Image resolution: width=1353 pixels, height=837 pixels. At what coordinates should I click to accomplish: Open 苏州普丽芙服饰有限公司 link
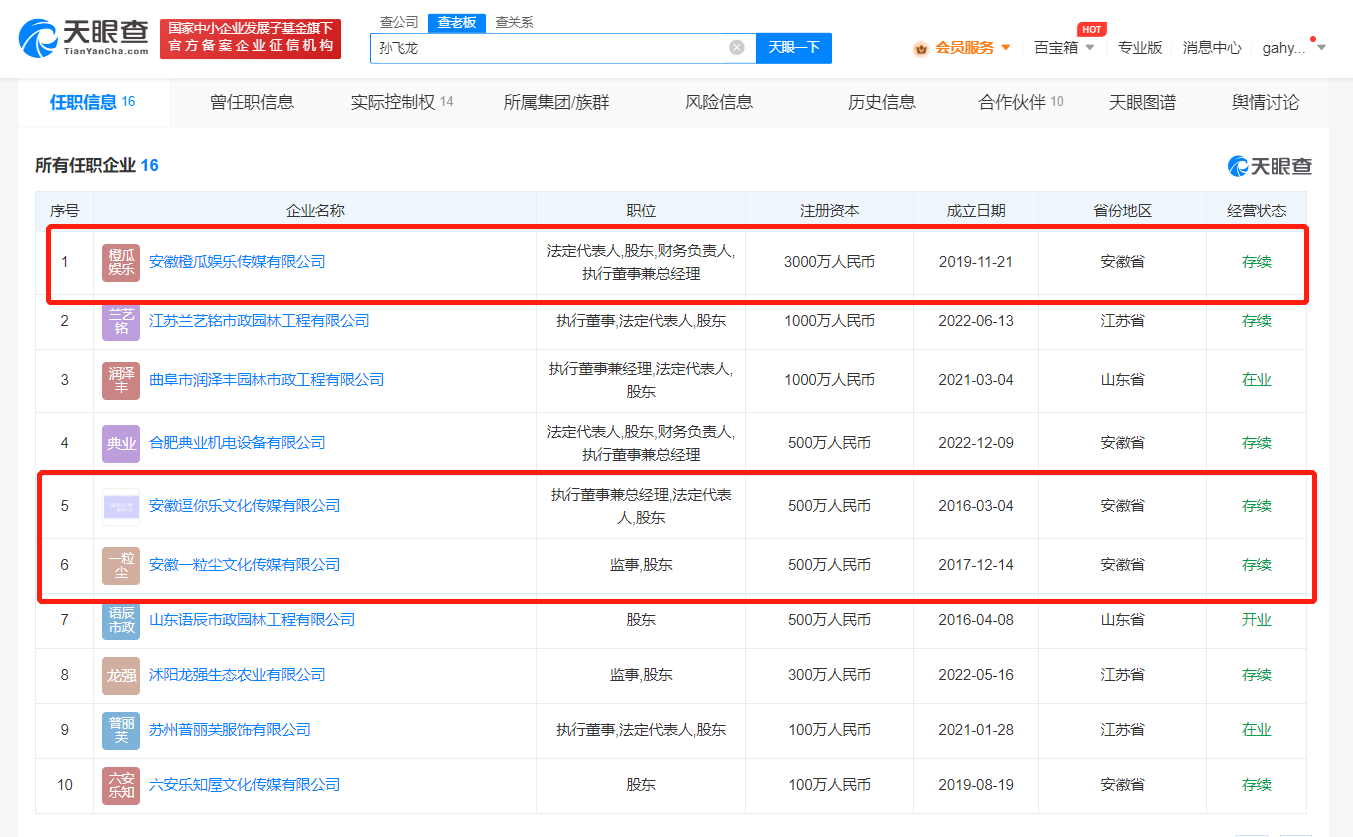tap(230, 730)
